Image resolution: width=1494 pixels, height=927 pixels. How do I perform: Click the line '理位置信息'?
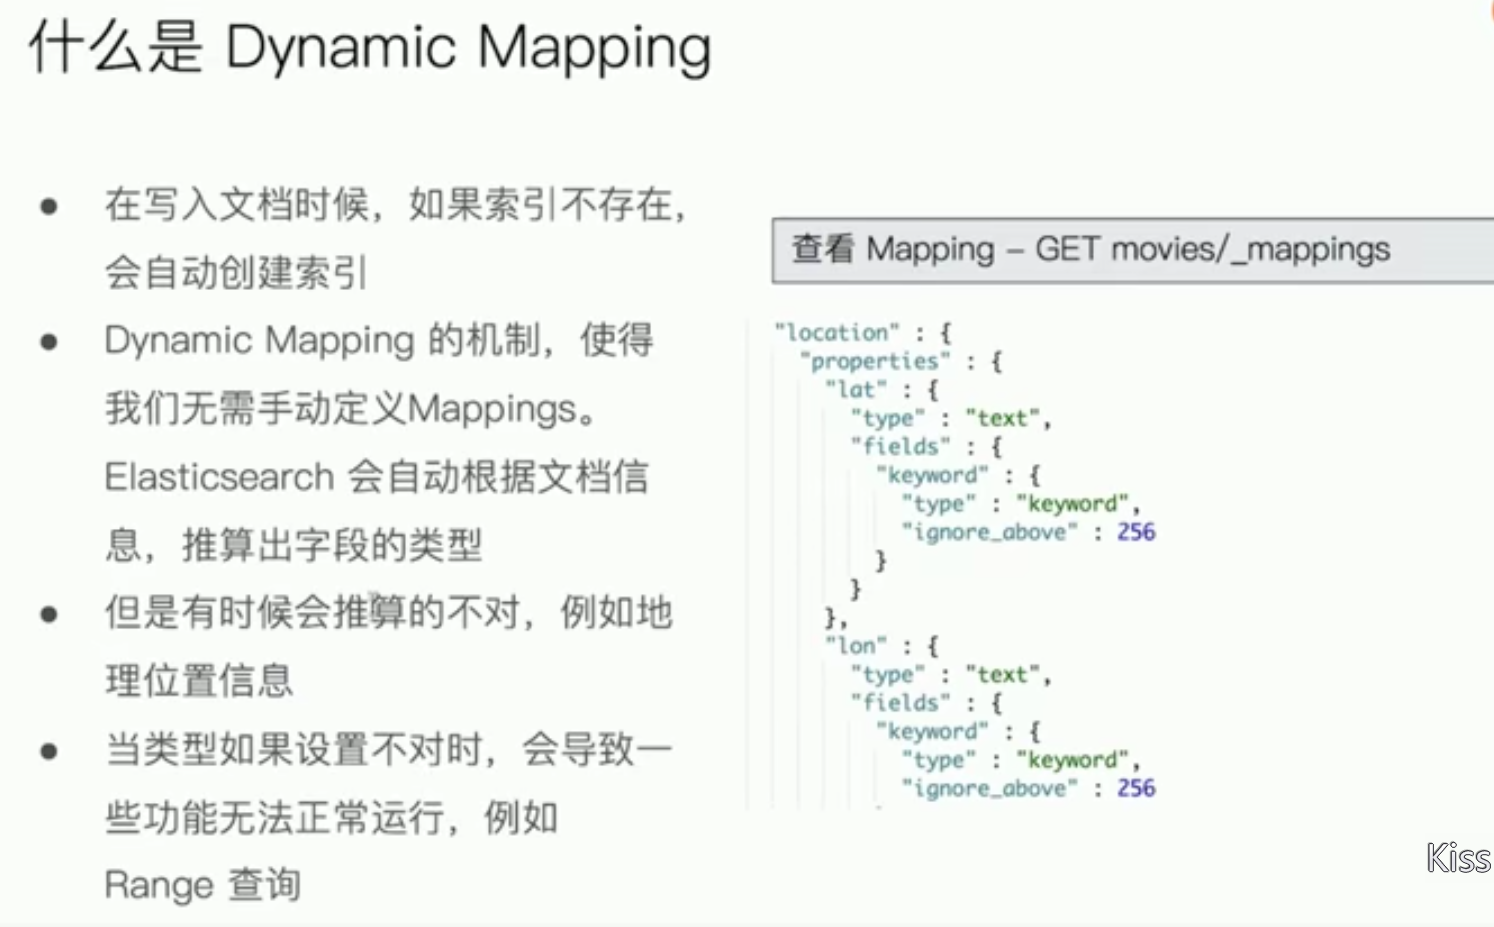[199, 681]
